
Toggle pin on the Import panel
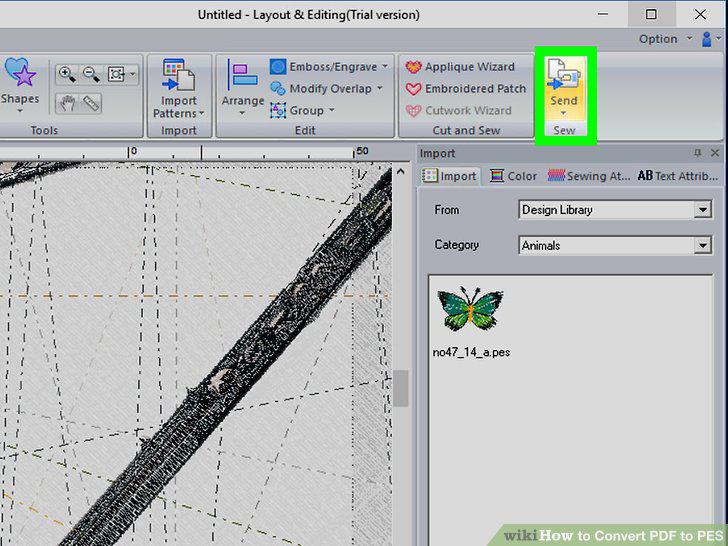(x=697, y=153)
